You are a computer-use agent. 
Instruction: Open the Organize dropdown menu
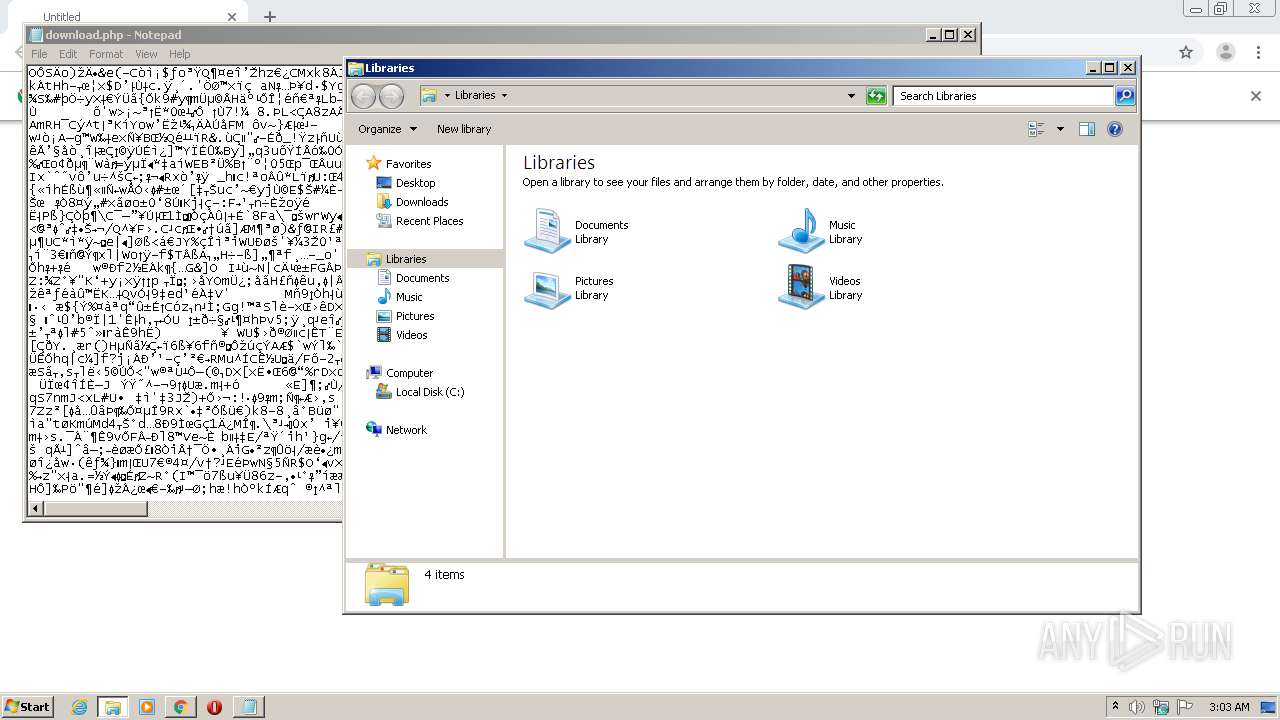tap(387, 129)
